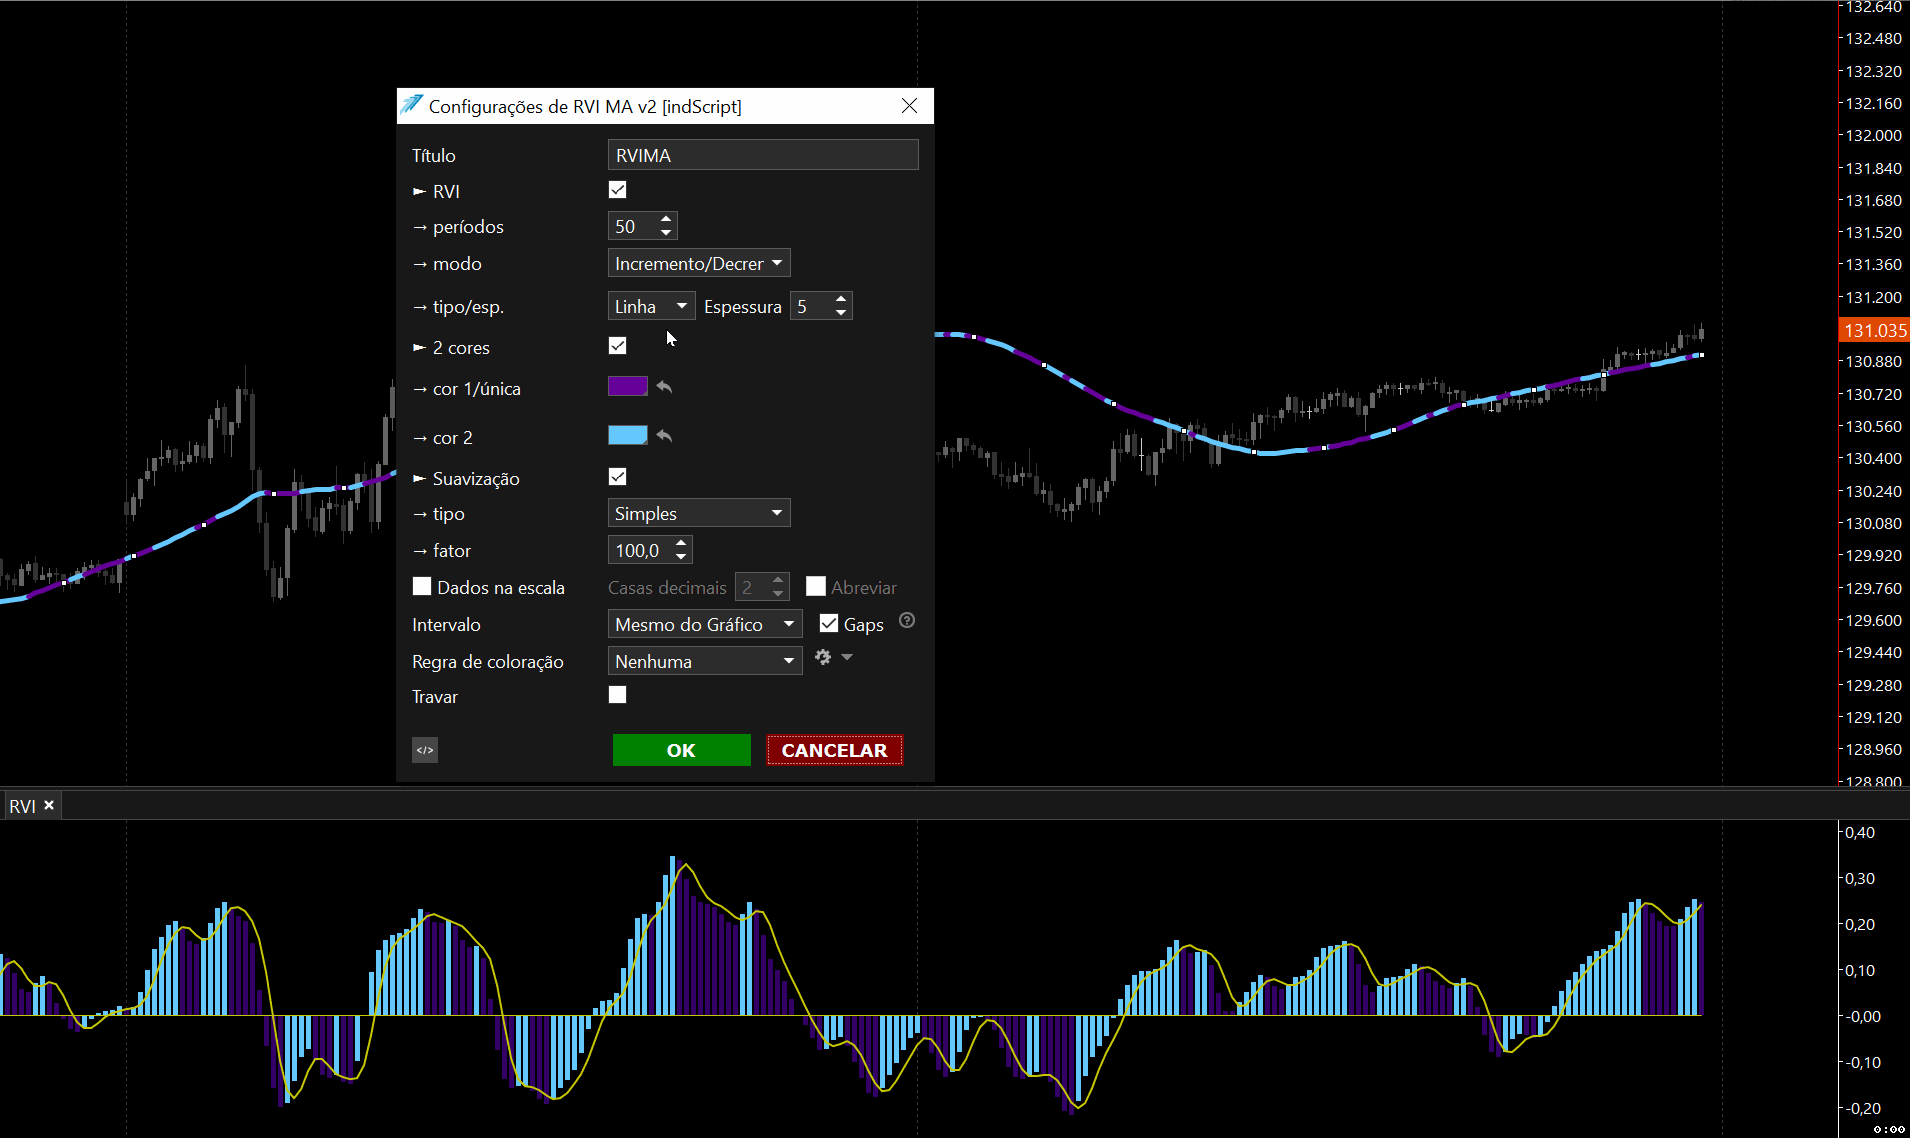The height and width of the screenshot is (1138, 1910).
Task: Uncheck the RVI checkbox
Action: (618, 190)
